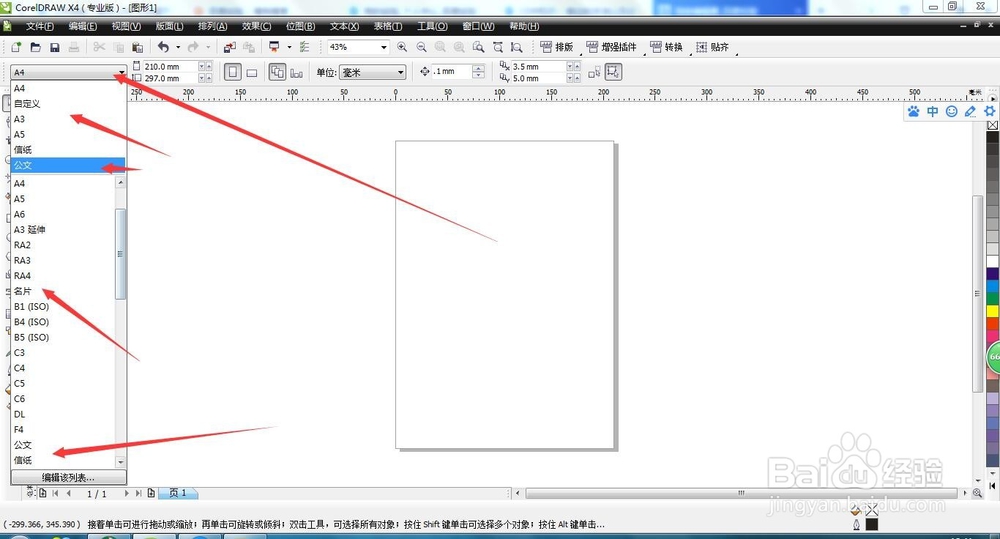Click the 编辑该列表... button

[68, 477]
